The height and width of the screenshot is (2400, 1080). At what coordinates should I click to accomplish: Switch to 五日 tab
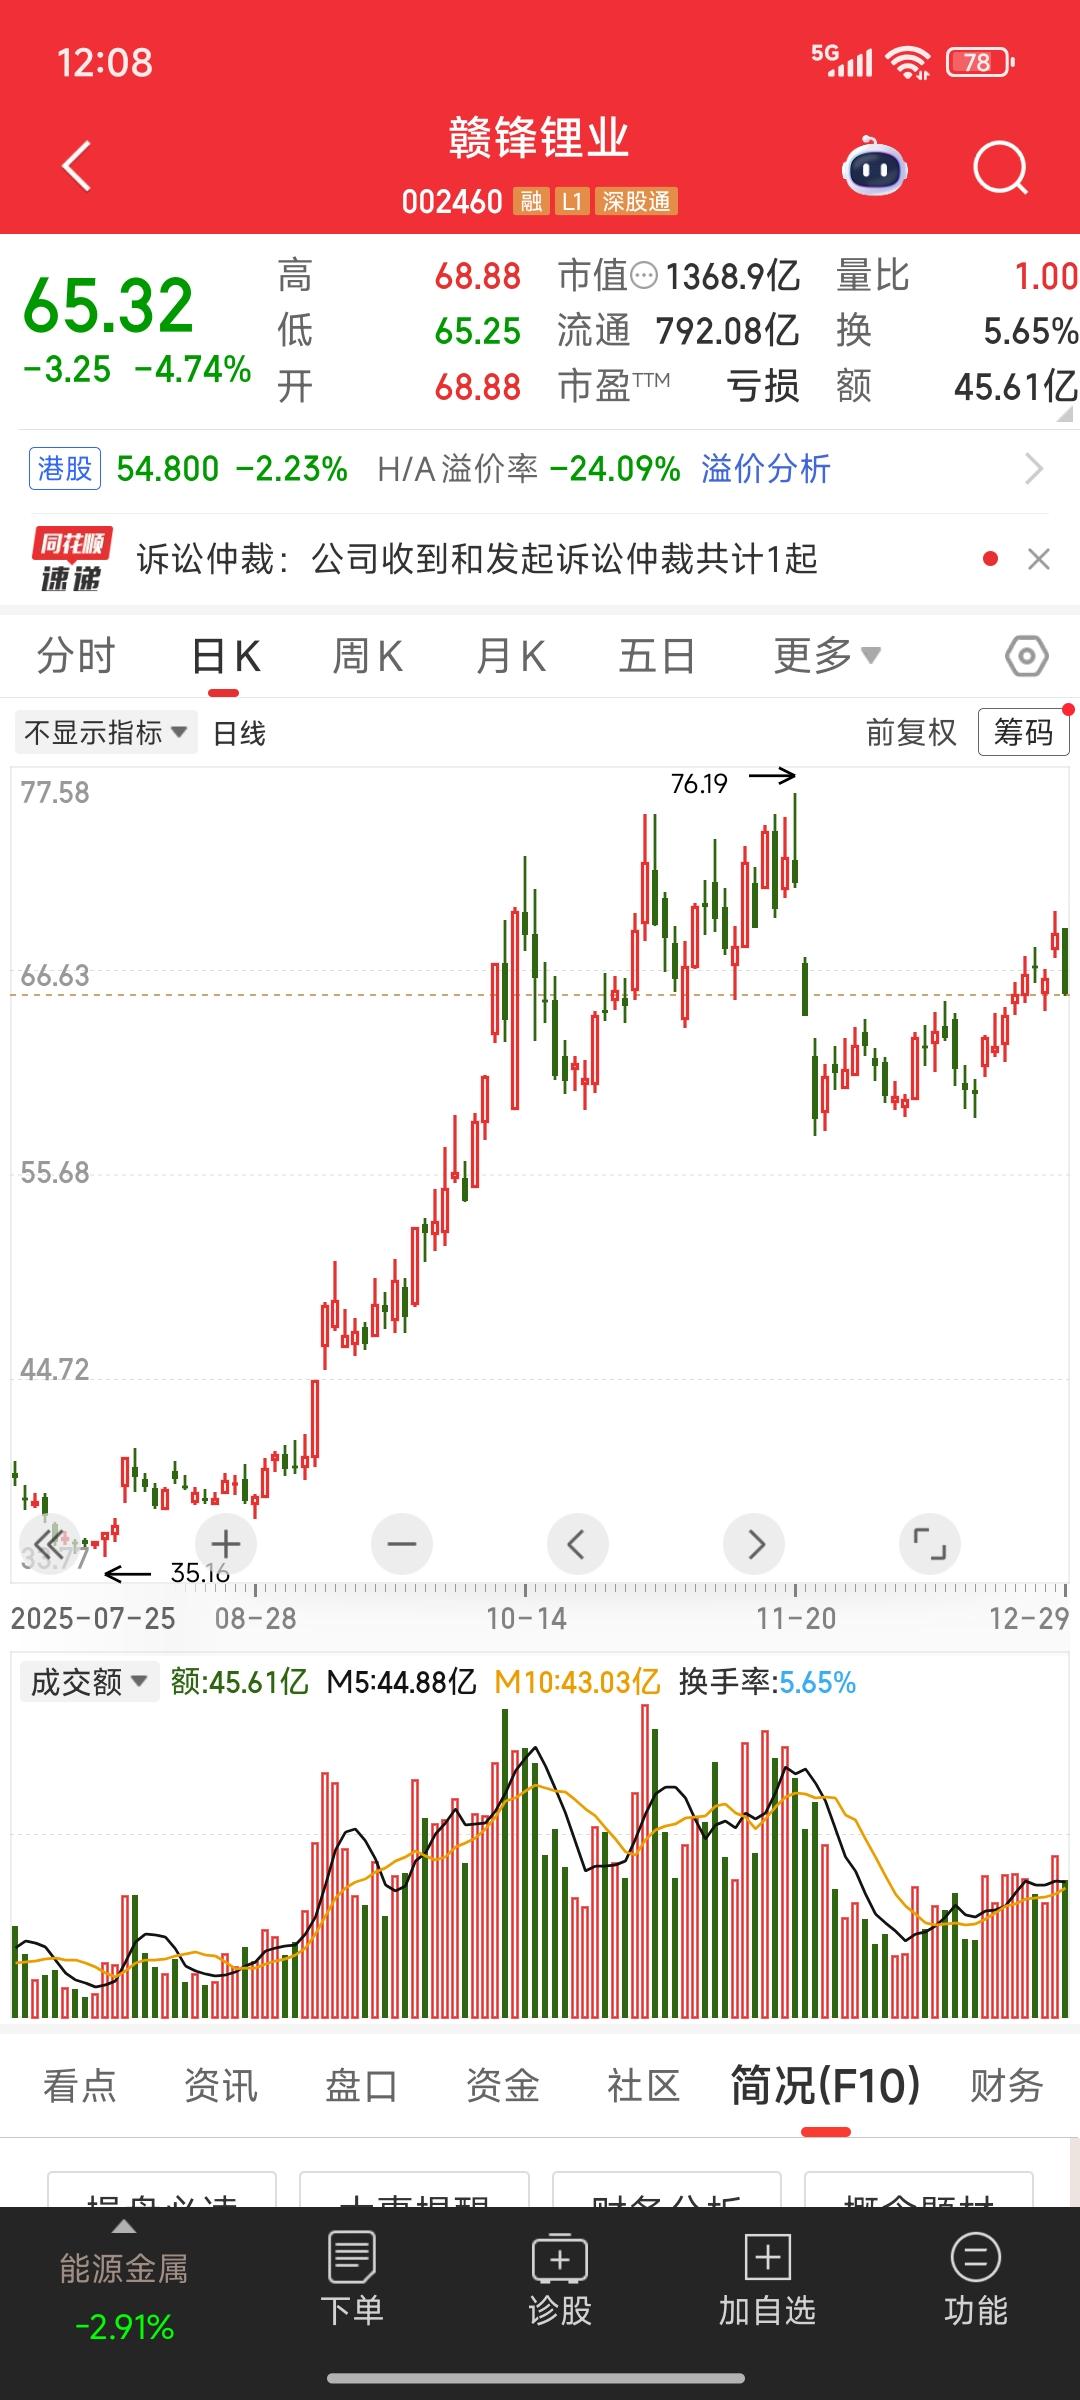pyautogui.click(x=656, y=657)
